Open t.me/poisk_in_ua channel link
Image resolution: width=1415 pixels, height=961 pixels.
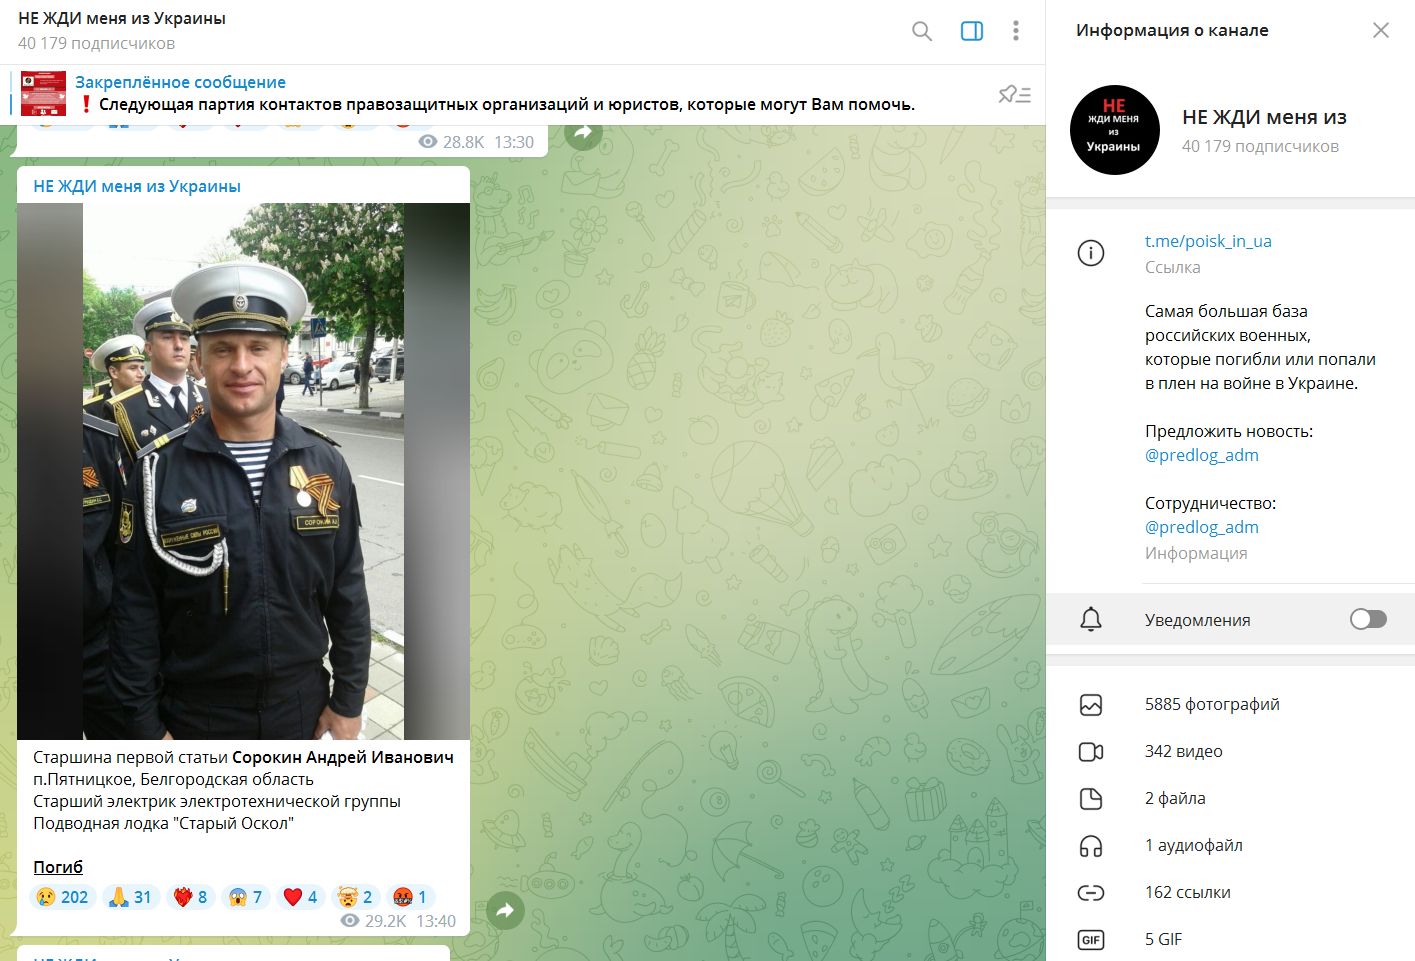(x=1208, y=241)
